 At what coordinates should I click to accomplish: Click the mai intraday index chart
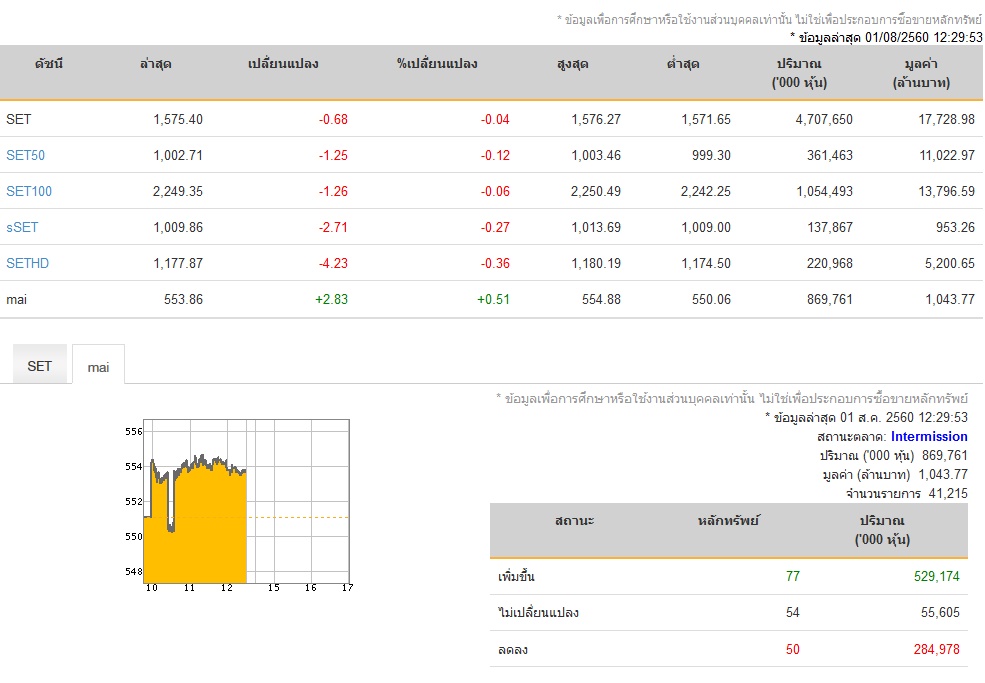point(239,505)
